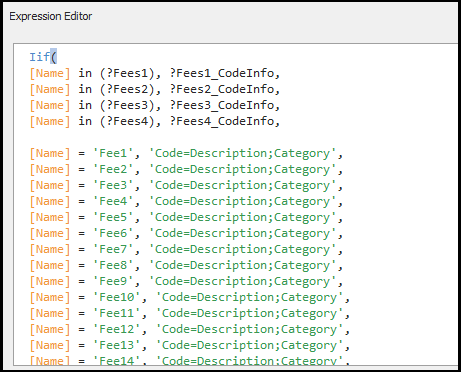The width and height of the screenshot is (461, 372).
Task: Click the 'Fee9' string literal
Action: tap(113, 281)
